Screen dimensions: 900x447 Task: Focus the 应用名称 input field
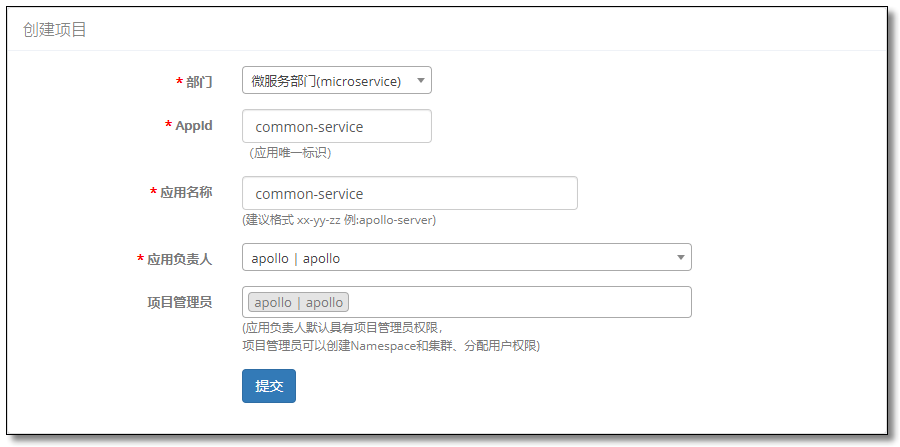point(409,193)
